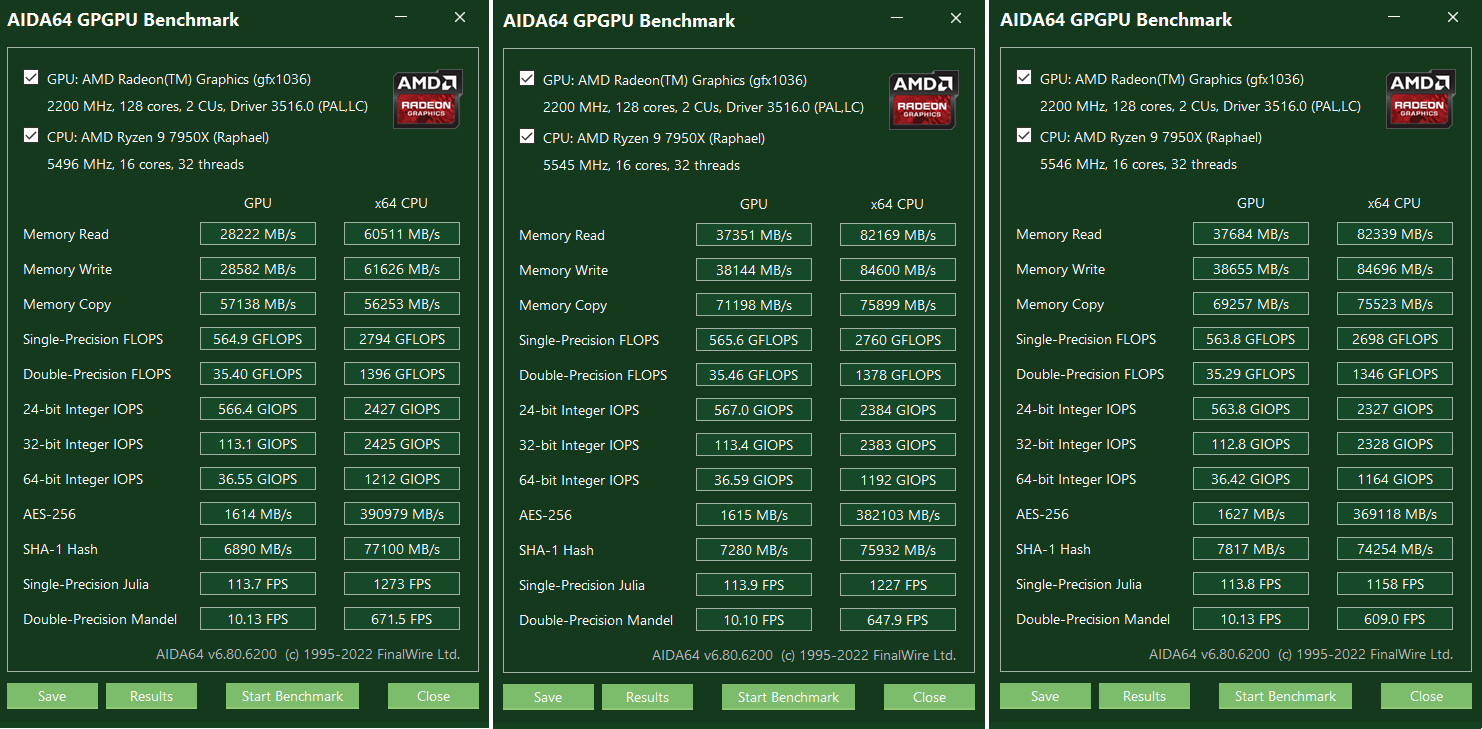Click Save in the middle window

coord(548,697)
